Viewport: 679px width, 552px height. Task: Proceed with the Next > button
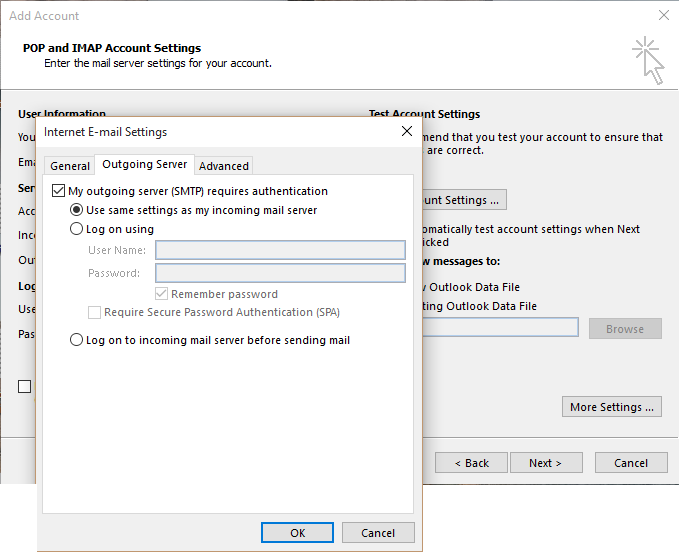point(546,463)
